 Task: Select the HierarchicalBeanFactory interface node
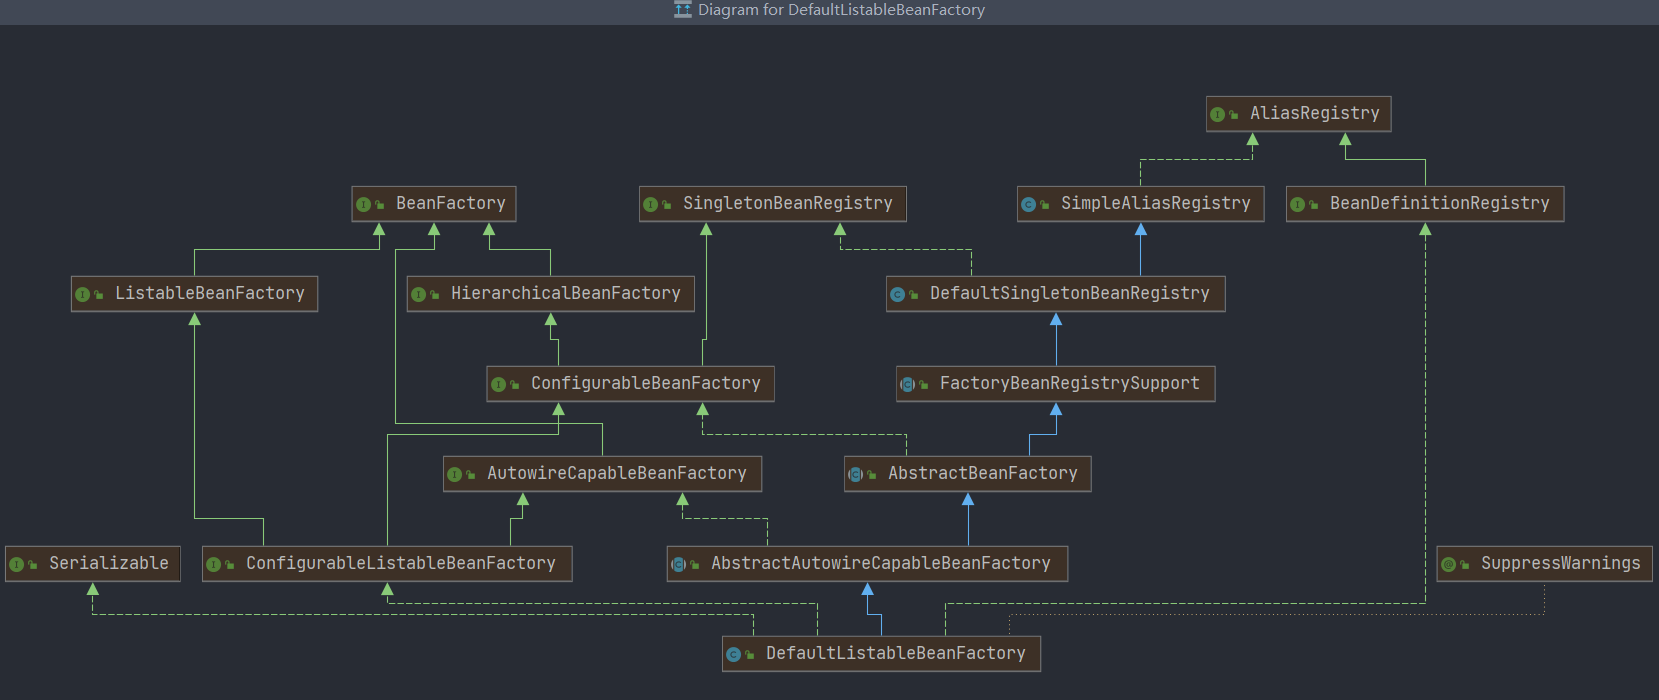[x=550, y=294]
